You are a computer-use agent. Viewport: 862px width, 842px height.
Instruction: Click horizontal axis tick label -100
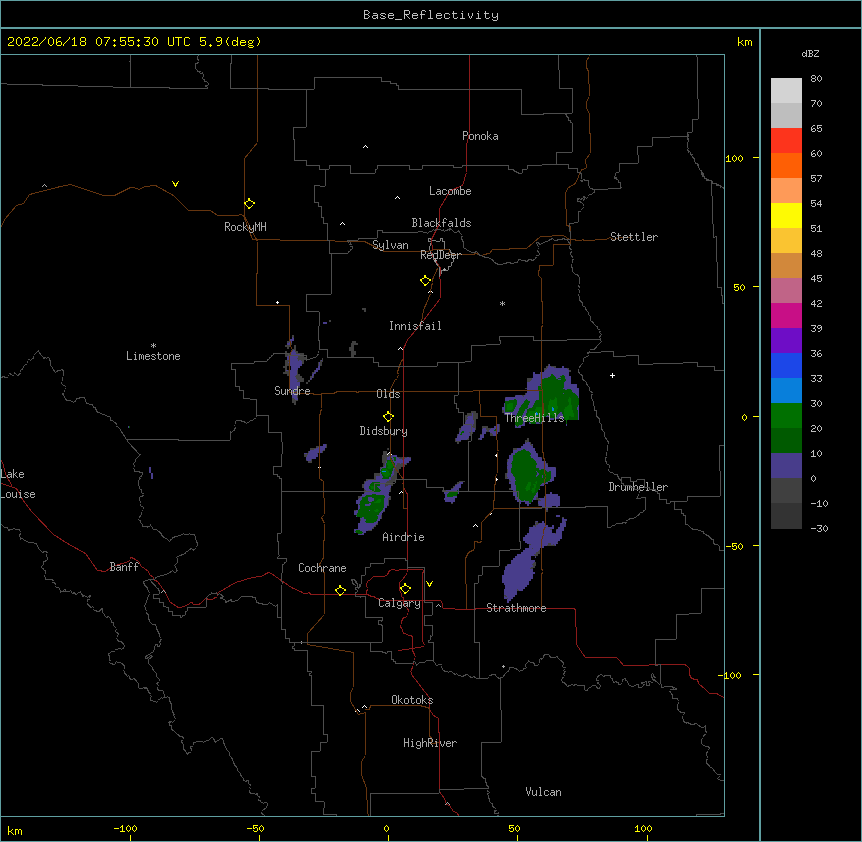click(125, 828)
